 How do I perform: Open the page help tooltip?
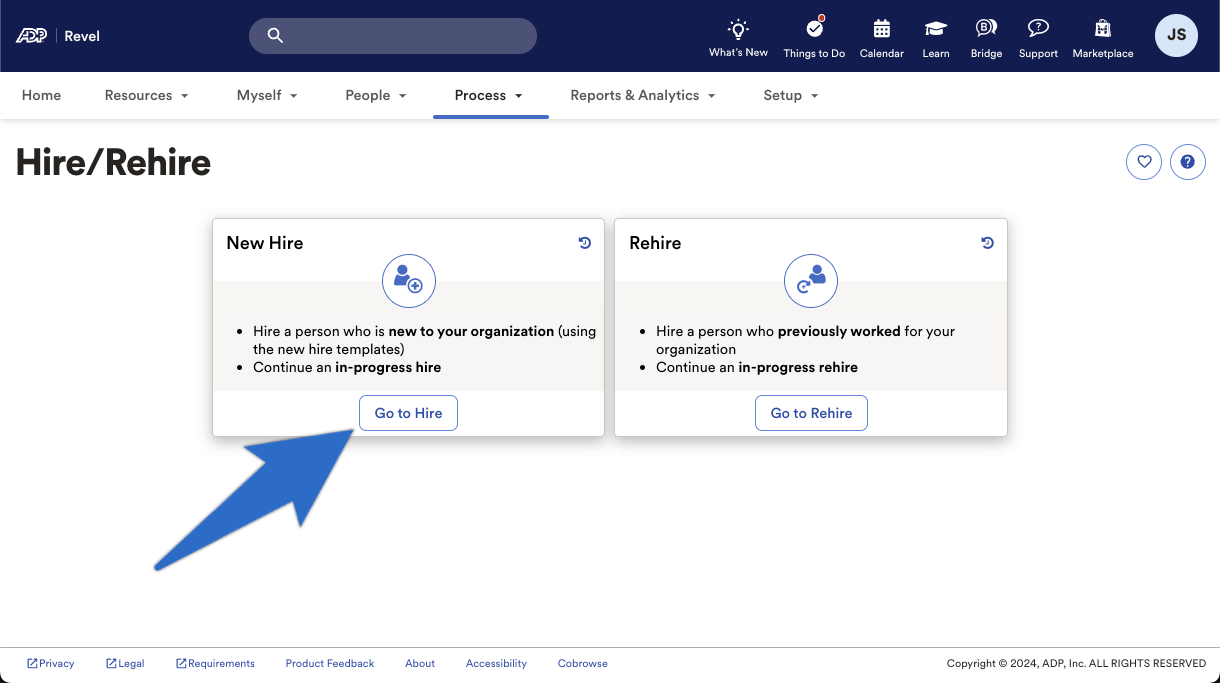click(x=1188, y=161)
